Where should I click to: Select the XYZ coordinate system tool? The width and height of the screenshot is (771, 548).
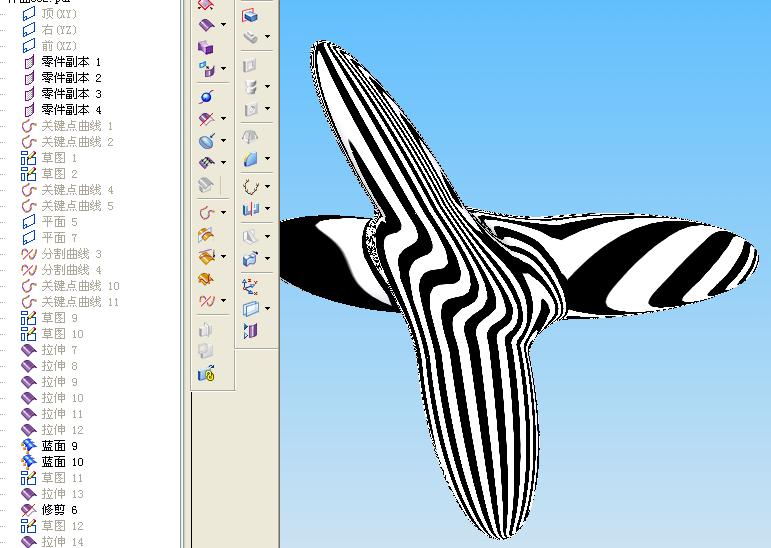pyautogui.click(x=250, y=286)
